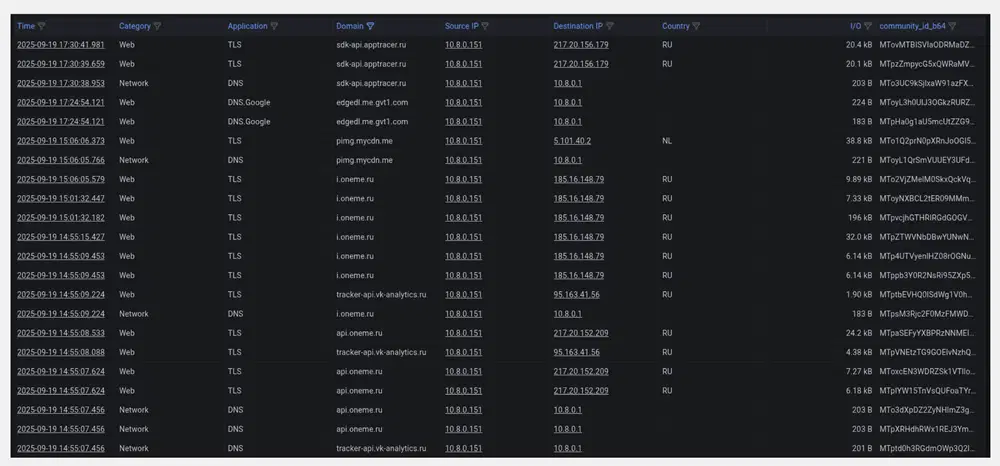Open the active Domain column filter icon

click(x=371, y=26)
